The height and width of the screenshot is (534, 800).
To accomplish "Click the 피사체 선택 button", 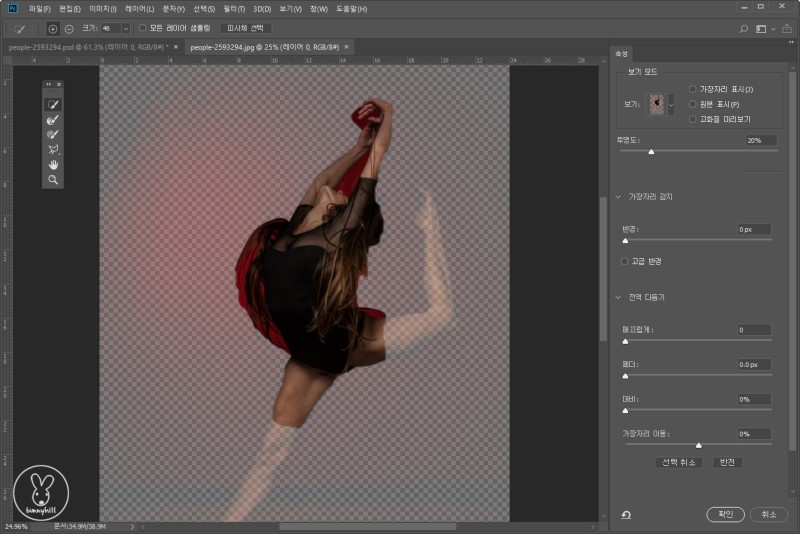I will coord(246,29).
